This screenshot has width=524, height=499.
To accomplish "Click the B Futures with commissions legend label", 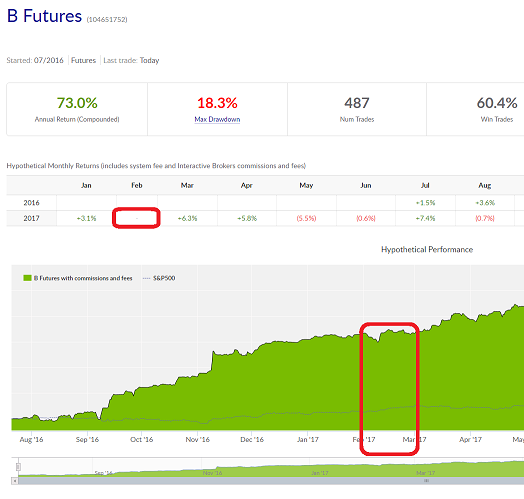I will pyautogui.click(x=83, y=278).
